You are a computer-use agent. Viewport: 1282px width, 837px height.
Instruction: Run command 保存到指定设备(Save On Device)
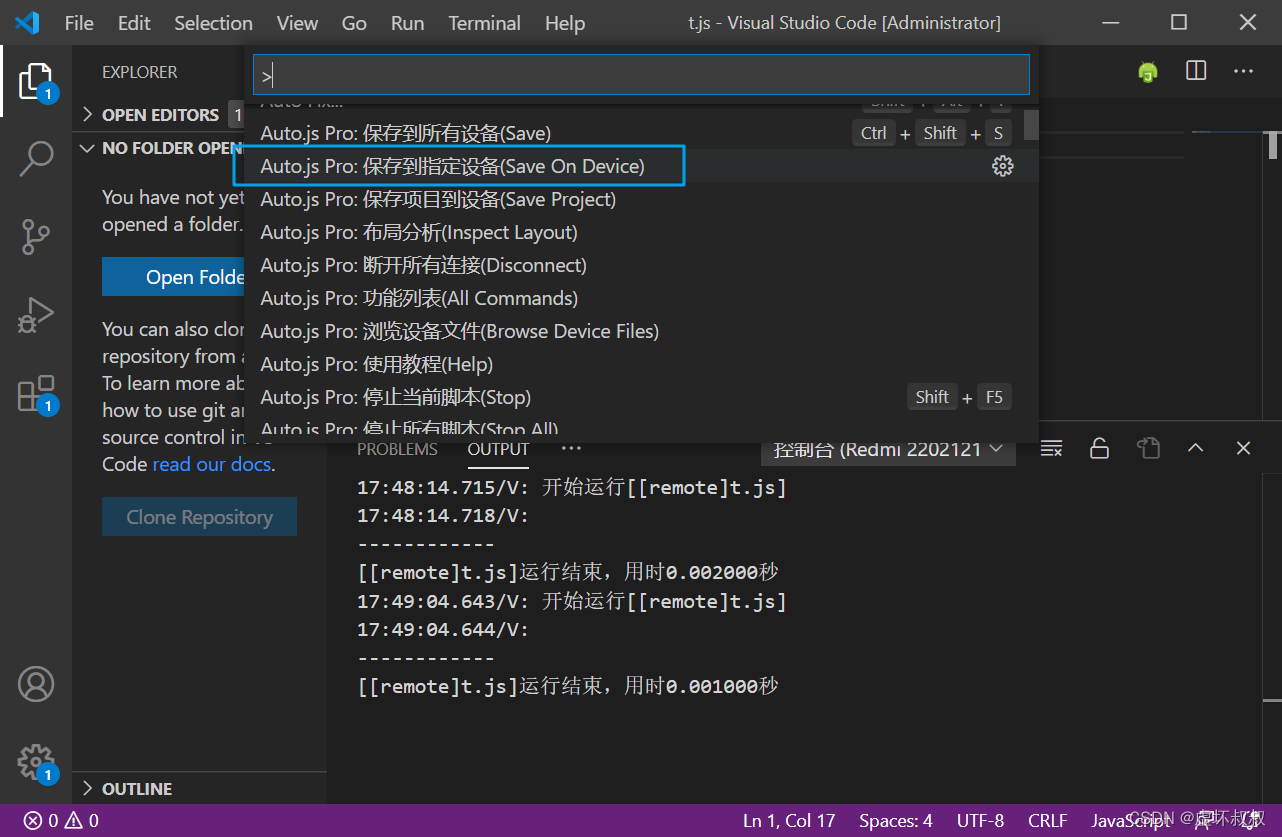(x=641, y=166)
